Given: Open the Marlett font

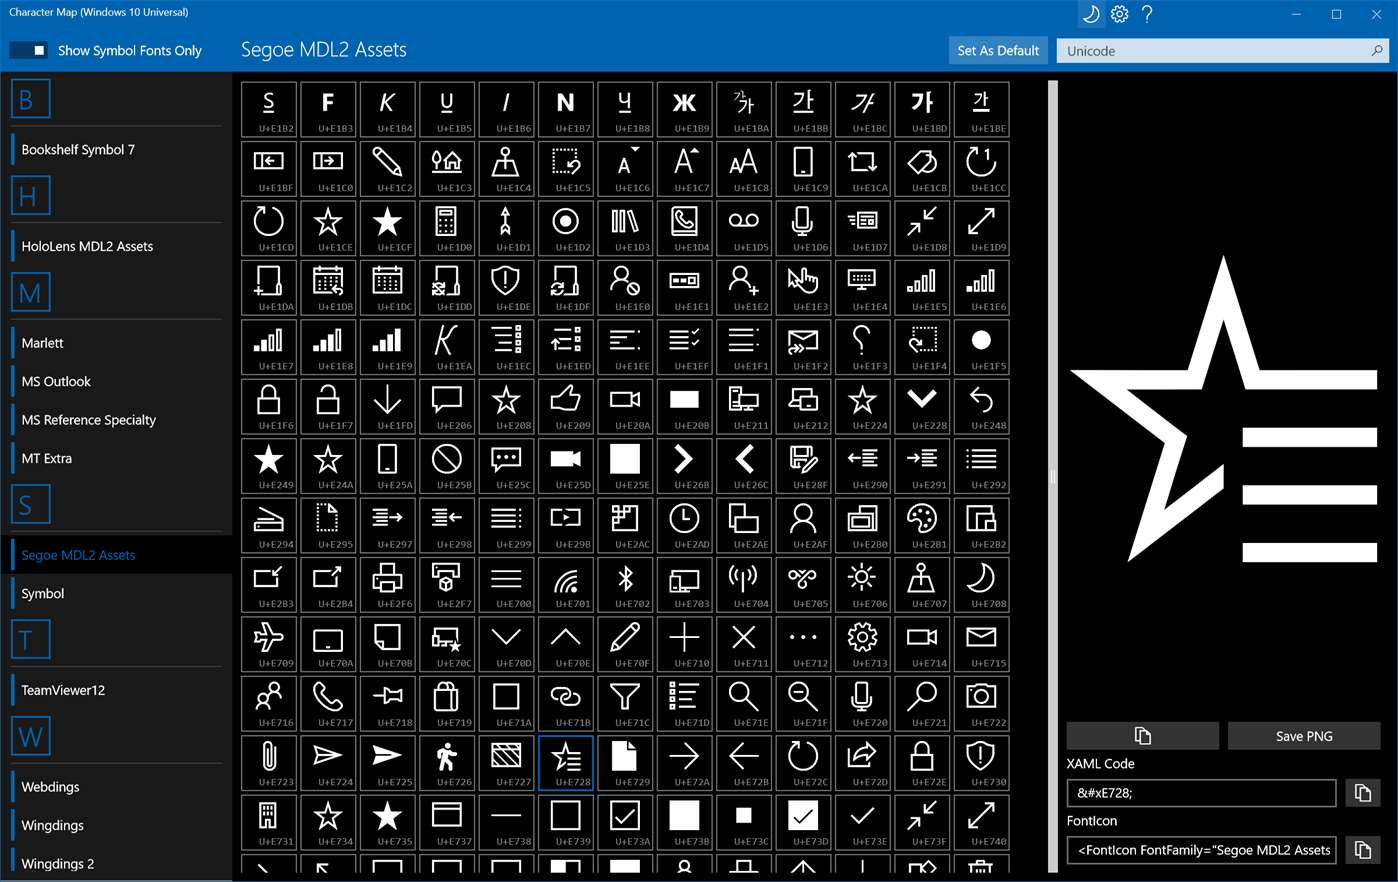Looking at the screenshot, I should click(42, 343).
